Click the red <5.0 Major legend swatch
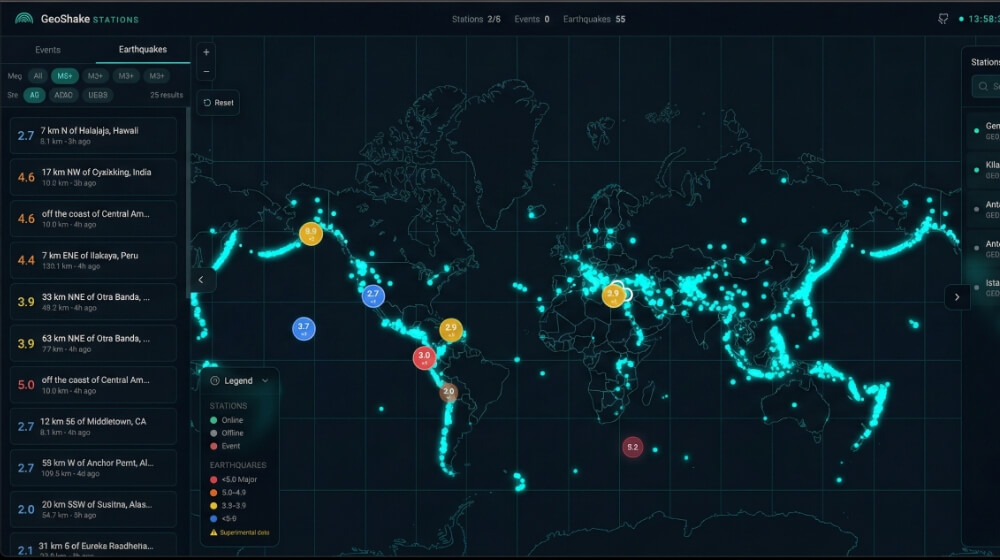 click(214, 480)
